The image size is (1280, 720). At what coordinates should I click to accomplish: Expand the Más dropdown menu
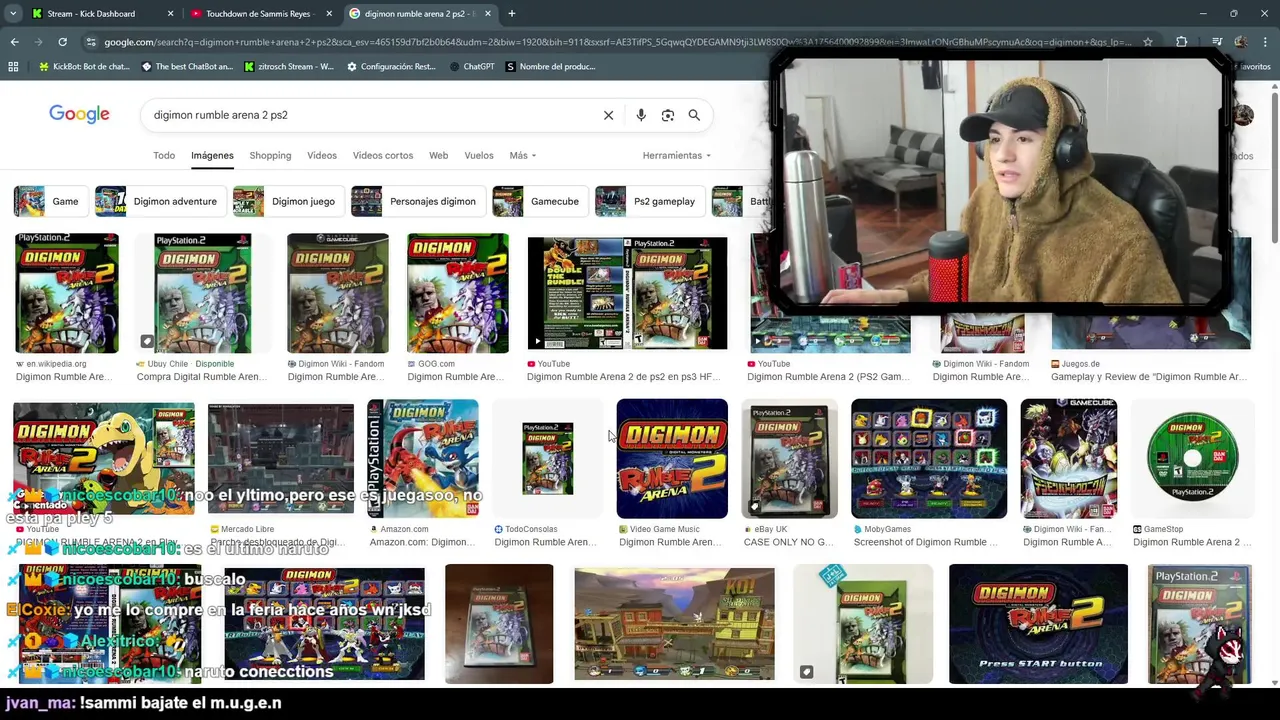[x=523, y=156]
